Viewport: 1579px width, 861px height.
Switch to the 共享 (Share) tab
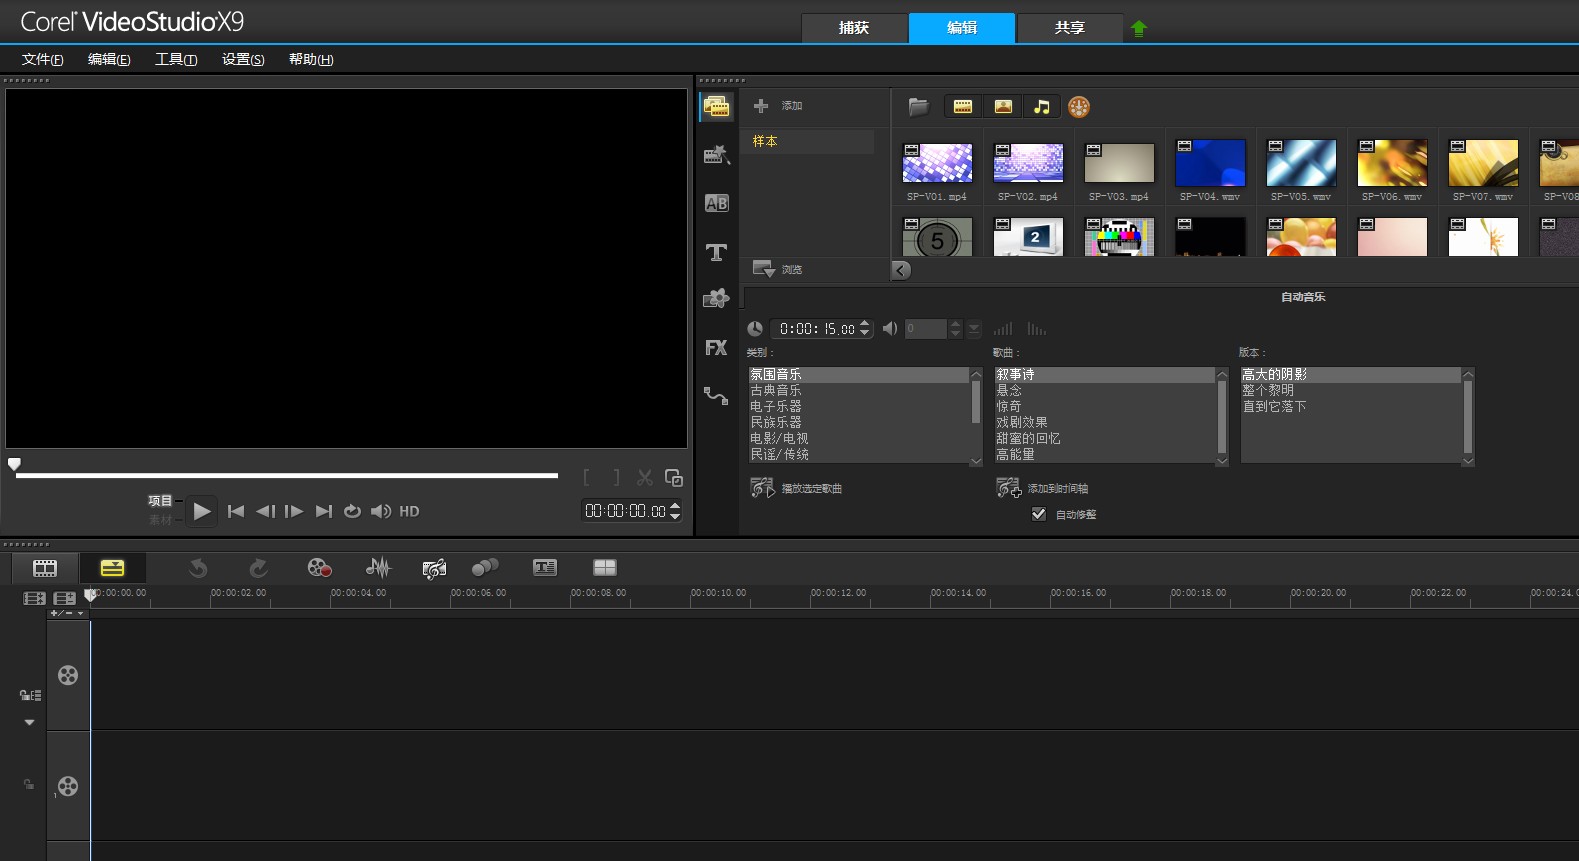[x=1069, y=28]
